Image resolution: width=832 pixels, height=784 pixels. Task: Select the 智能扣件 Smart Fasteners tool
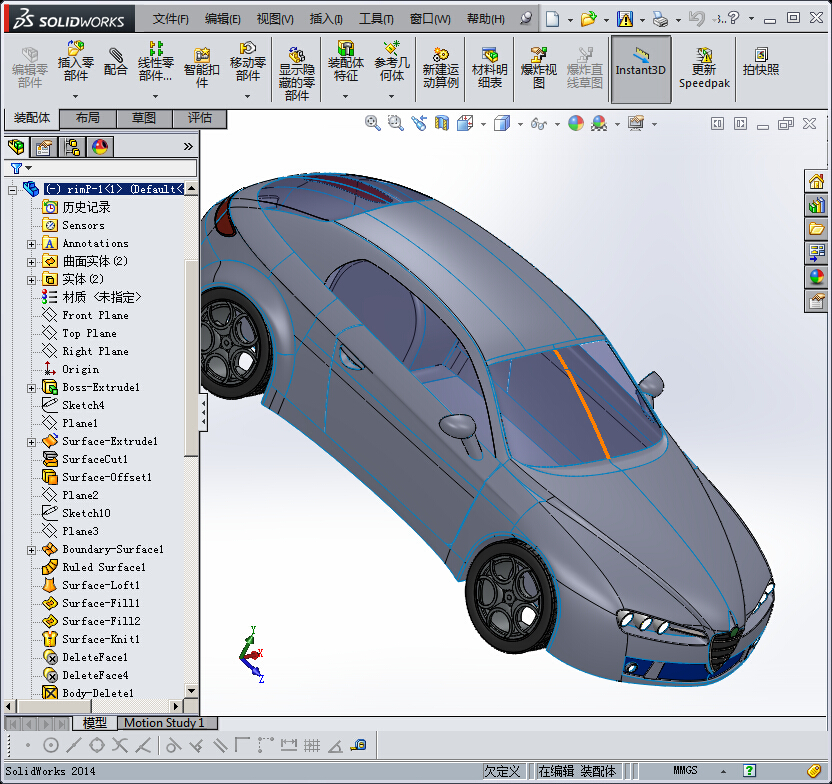[202, 64]
